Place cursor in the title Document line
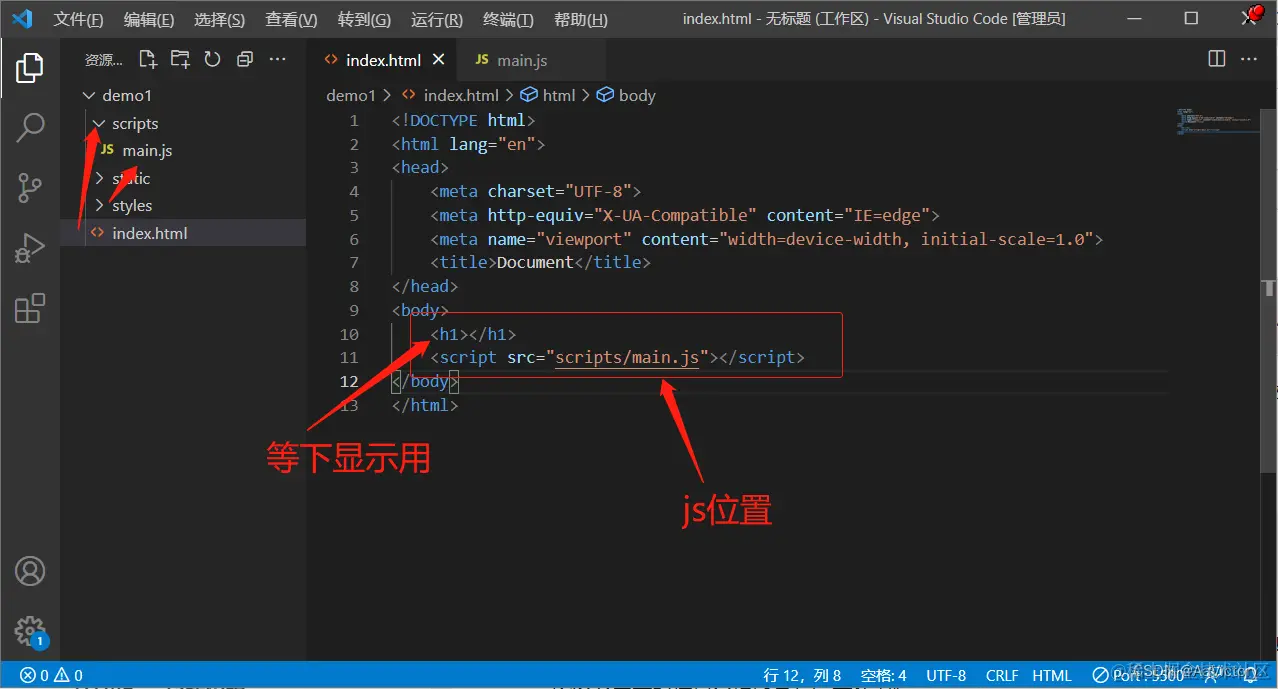The image size is (1278, 689). 540,262
